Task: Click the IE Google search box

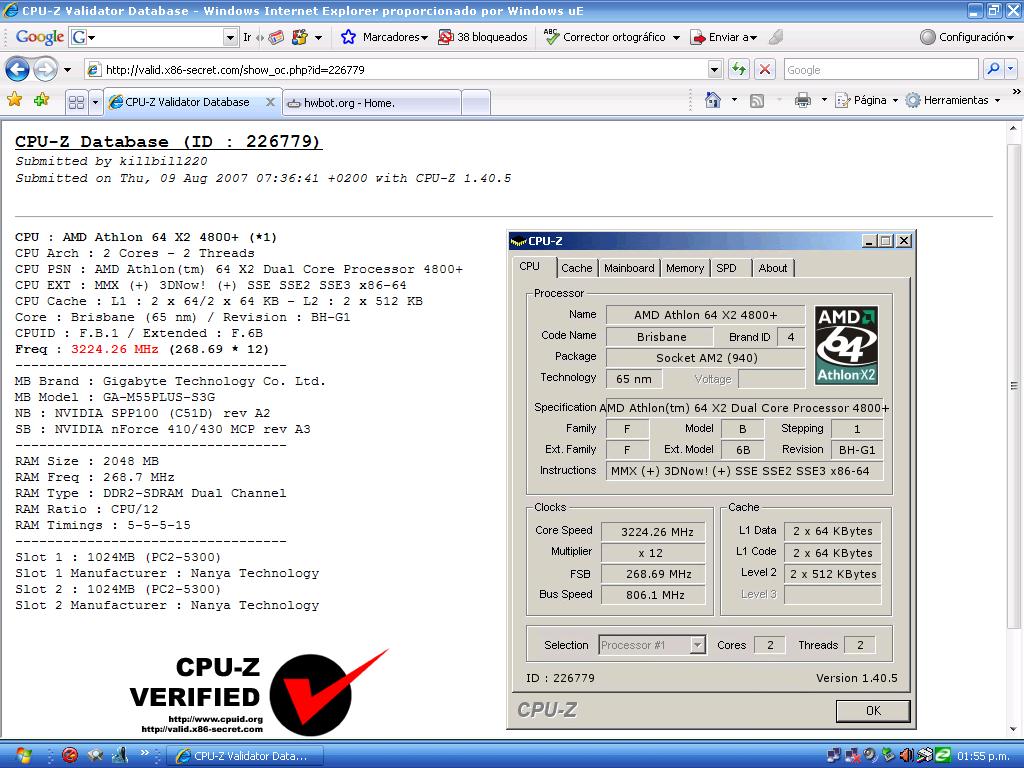Action: click(881, 69)
